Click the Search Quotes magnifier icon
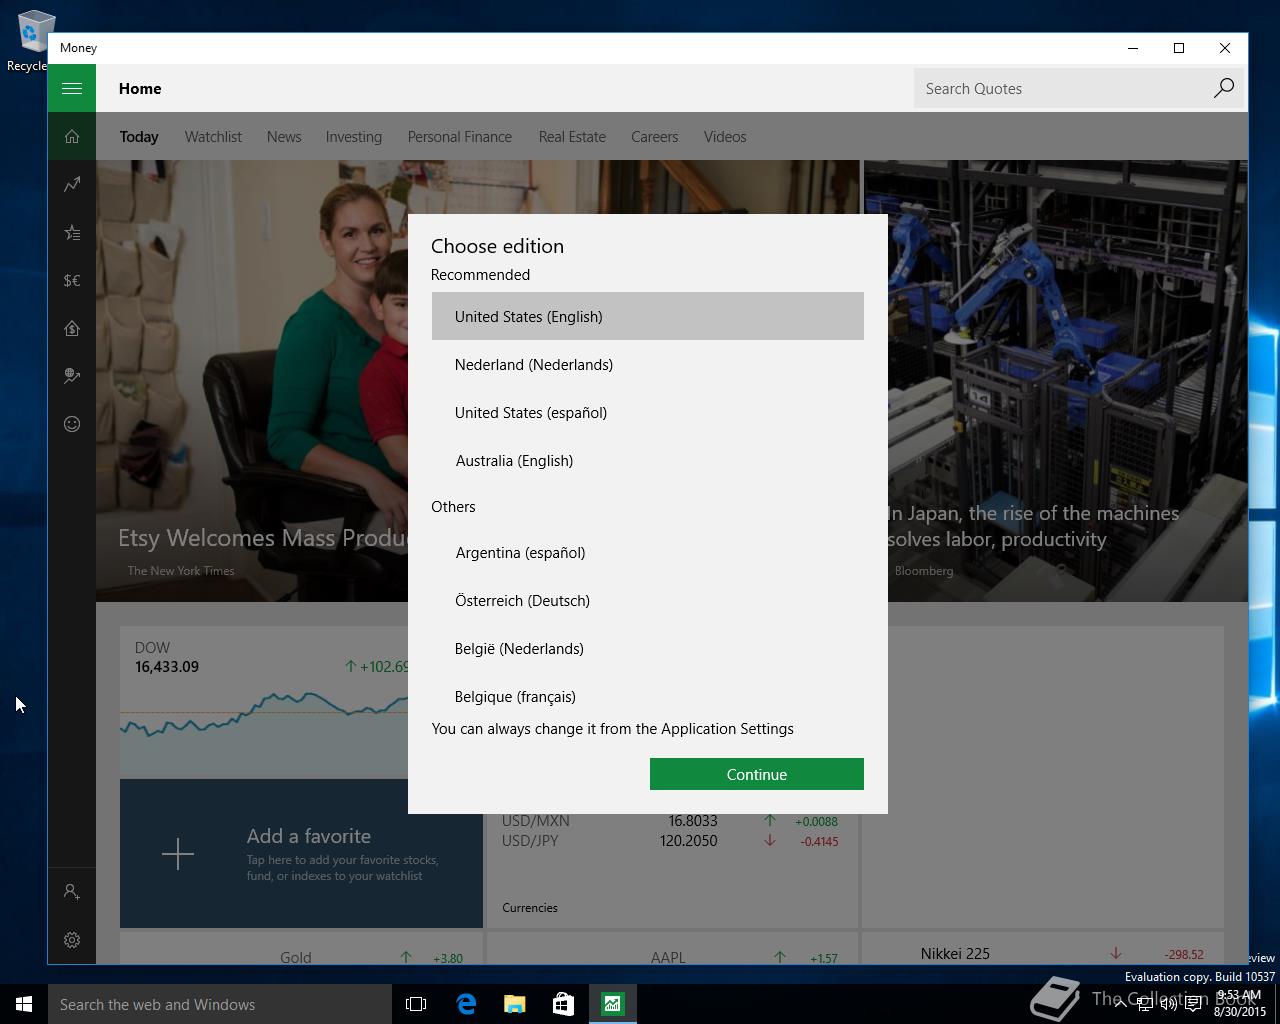The image size is (1280, 1024). pyautogui.click(x=1223, y=88)
